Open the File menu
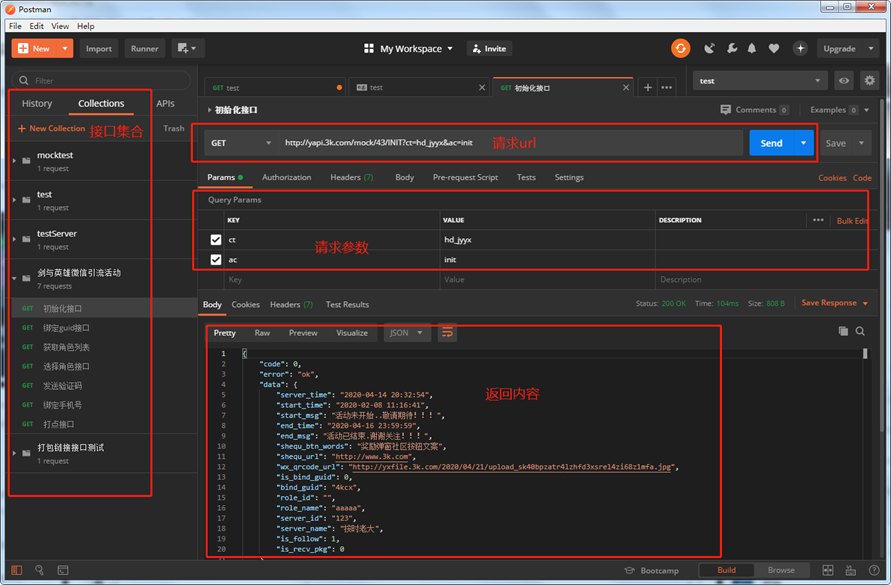The height and width of the screenshot is (585, 891). 15,26
